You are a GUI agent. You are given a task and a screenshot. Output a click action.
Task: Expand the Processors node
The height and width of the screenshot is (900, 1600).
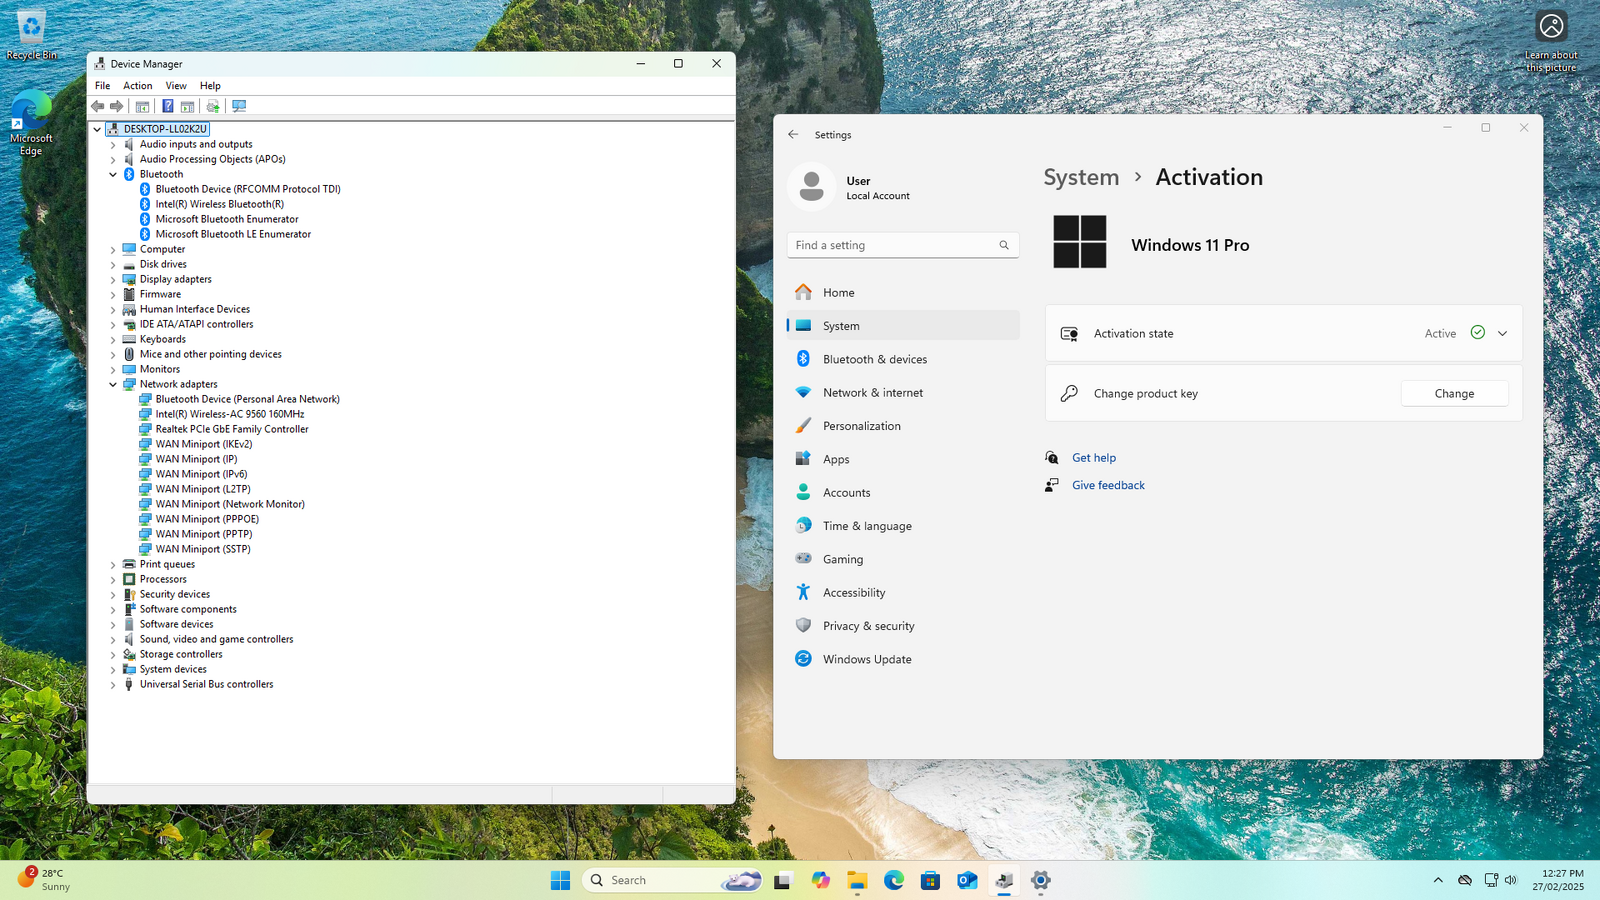[113, 579]
